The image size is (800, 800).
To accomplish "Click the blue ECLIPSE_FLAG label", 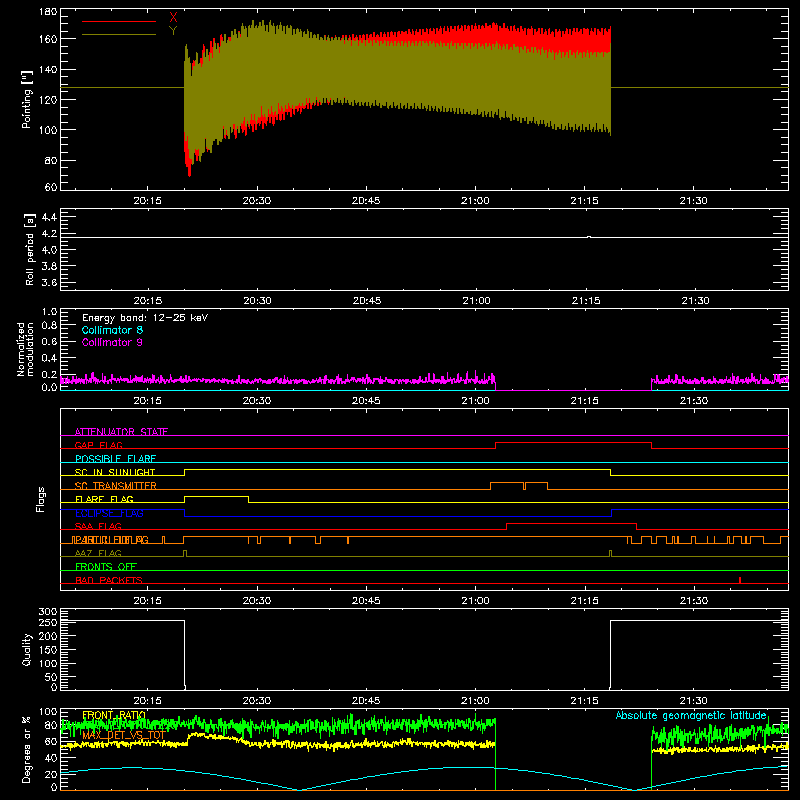I will (109, 513).
